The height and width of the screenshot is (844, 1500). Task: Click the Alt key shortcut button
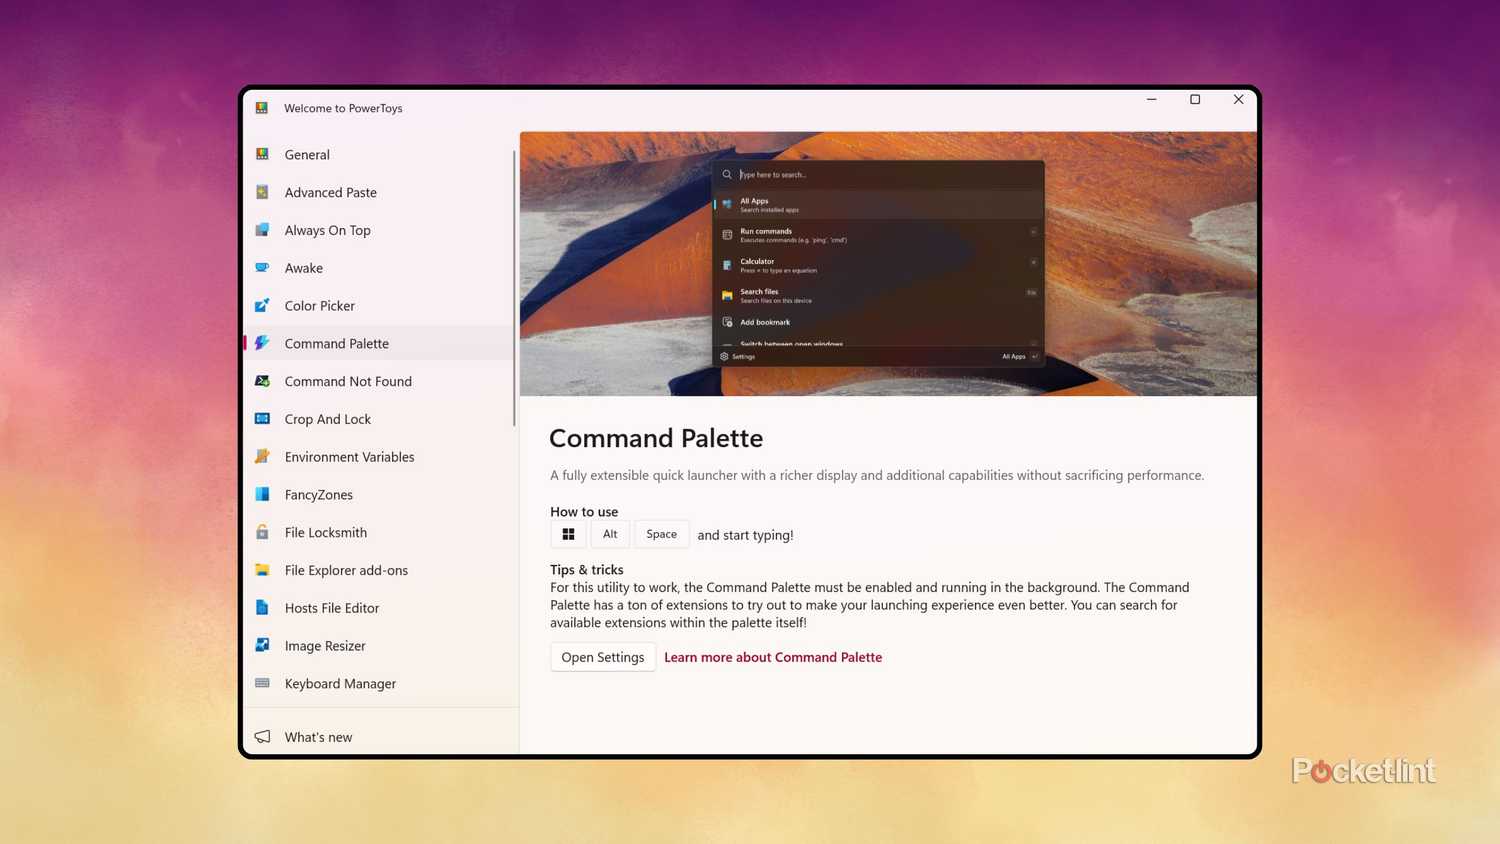point(610,534)
